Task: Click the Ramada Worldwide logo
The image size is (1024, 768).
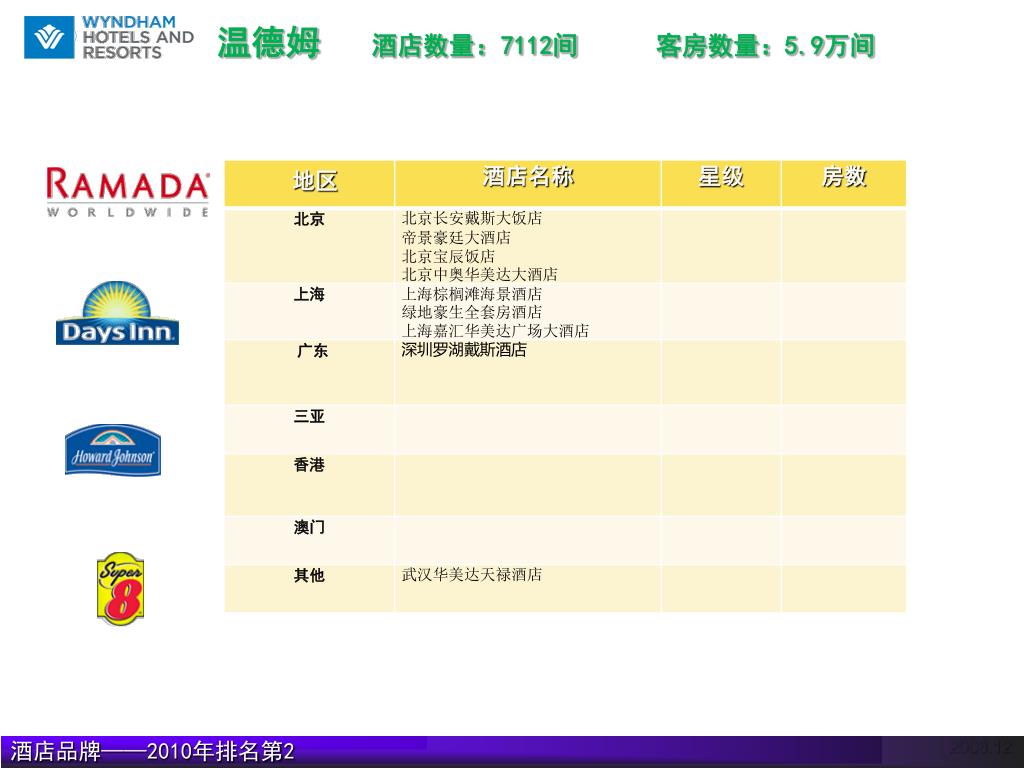Action: tap(128, 192)
